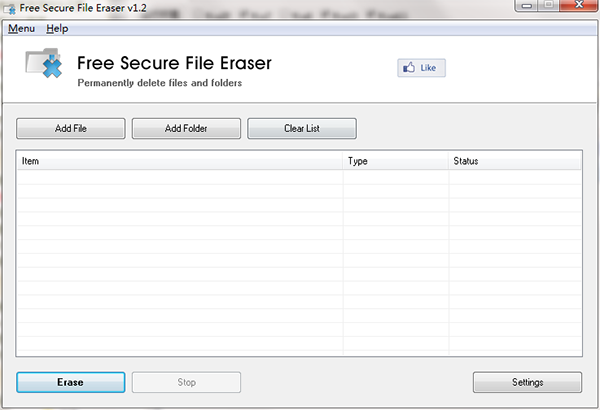Click the small title bar app icon

tap(9, 8)
